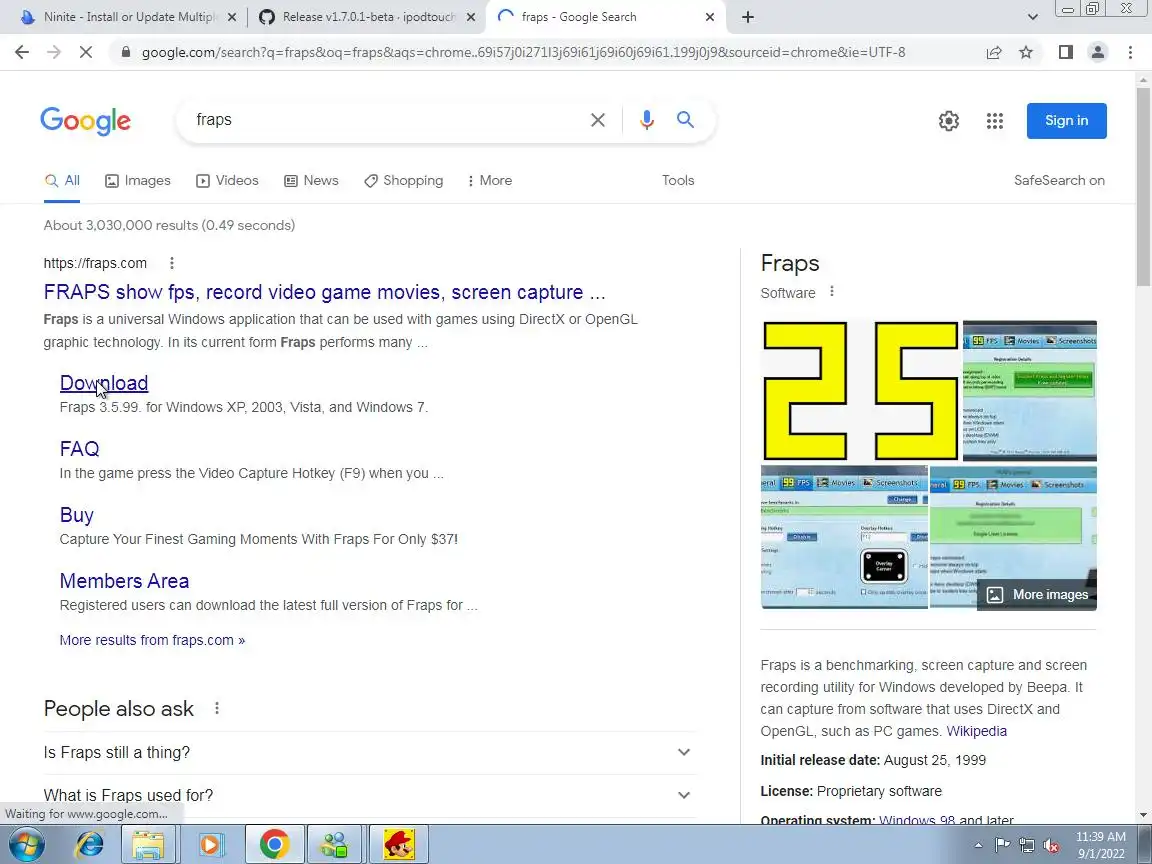Open the Windows Start button
Image resolution: width=1152 pixels, height=864 pixels.
tap(26, 845)
